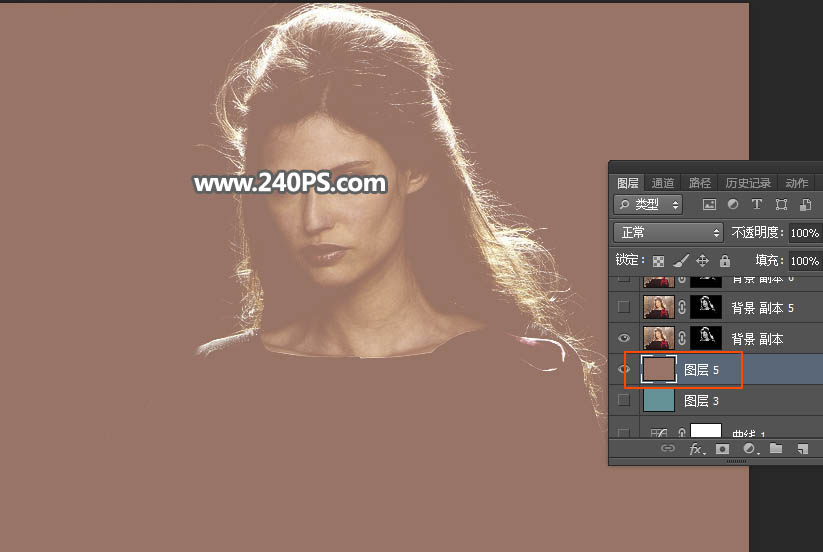Select mask thumbnail of 背景 副本
The width and height of the screenshot is (823, 552).
pyautogui.click(x=706, y=338)
